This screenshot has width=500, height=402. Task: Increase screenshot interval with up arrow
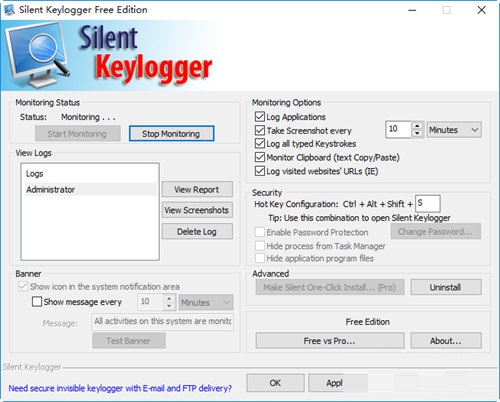pos(417,126)
